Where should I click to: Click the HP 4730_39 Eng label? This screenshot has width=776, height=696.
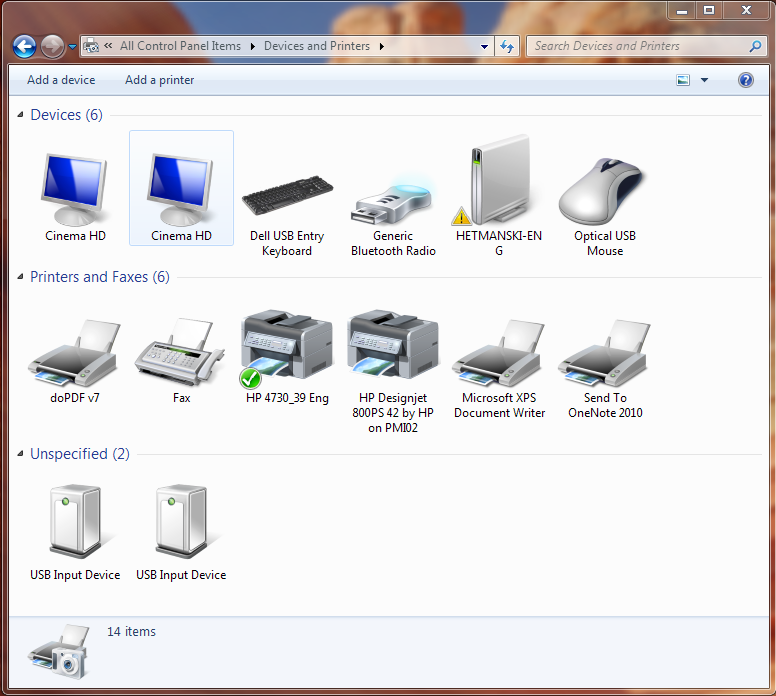tap(287, 398)
